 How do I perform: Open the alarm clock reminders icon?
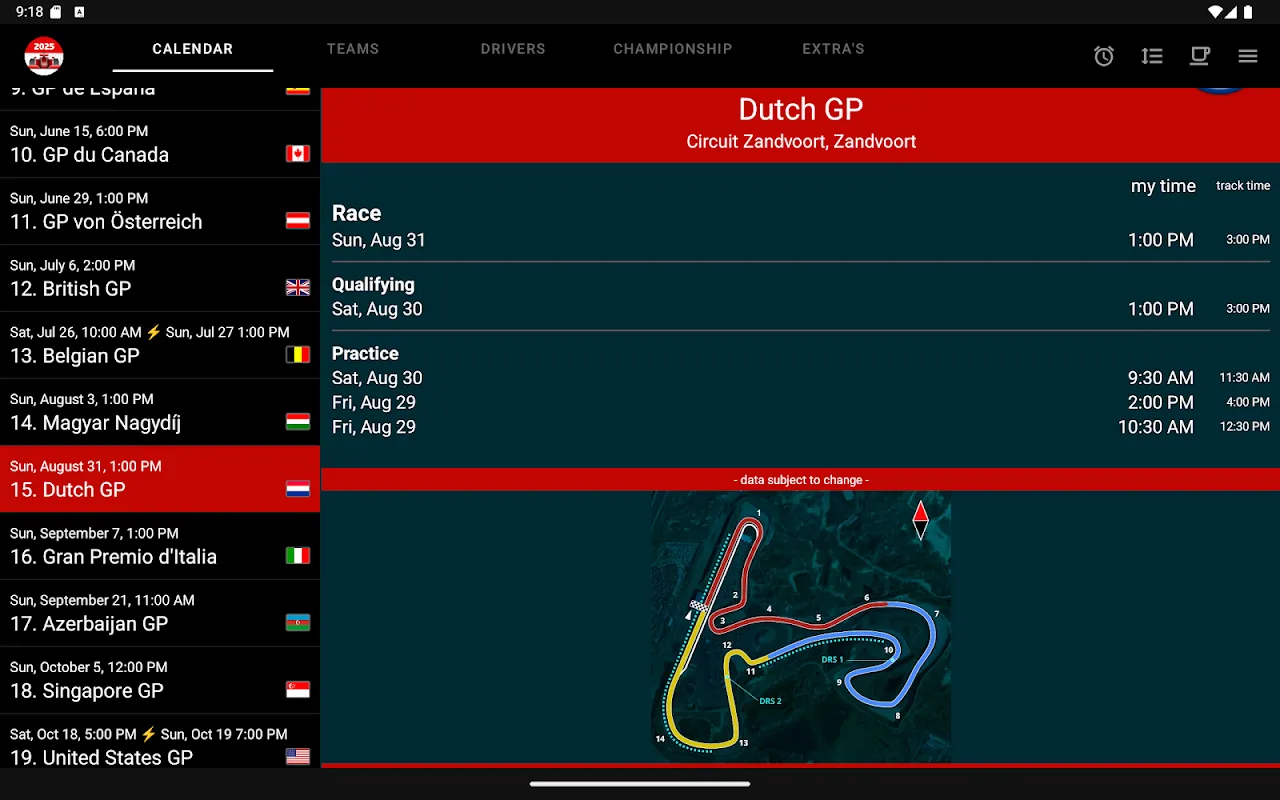coord(1104,56)
